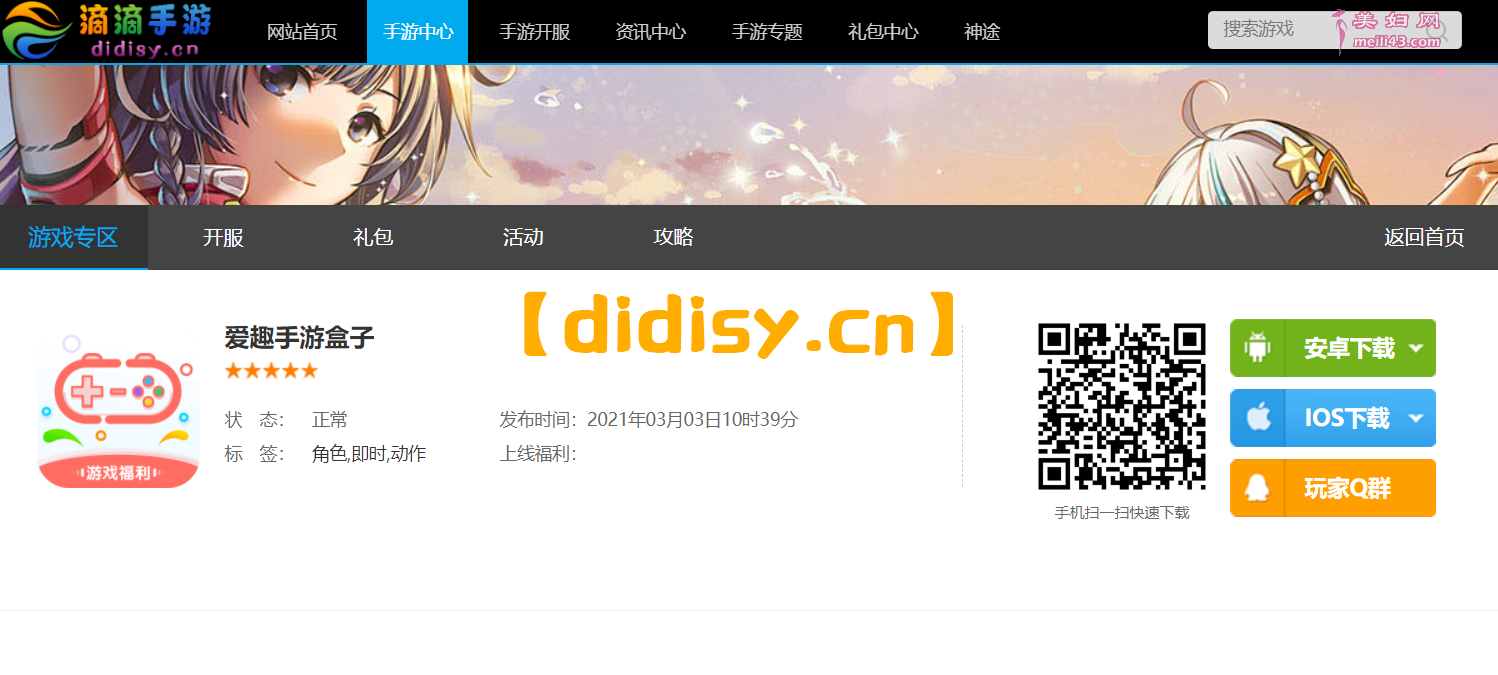The height and width of the screenshot is (675, 1498).
Task: Click the five-star rating
Action: click(271, 371)
